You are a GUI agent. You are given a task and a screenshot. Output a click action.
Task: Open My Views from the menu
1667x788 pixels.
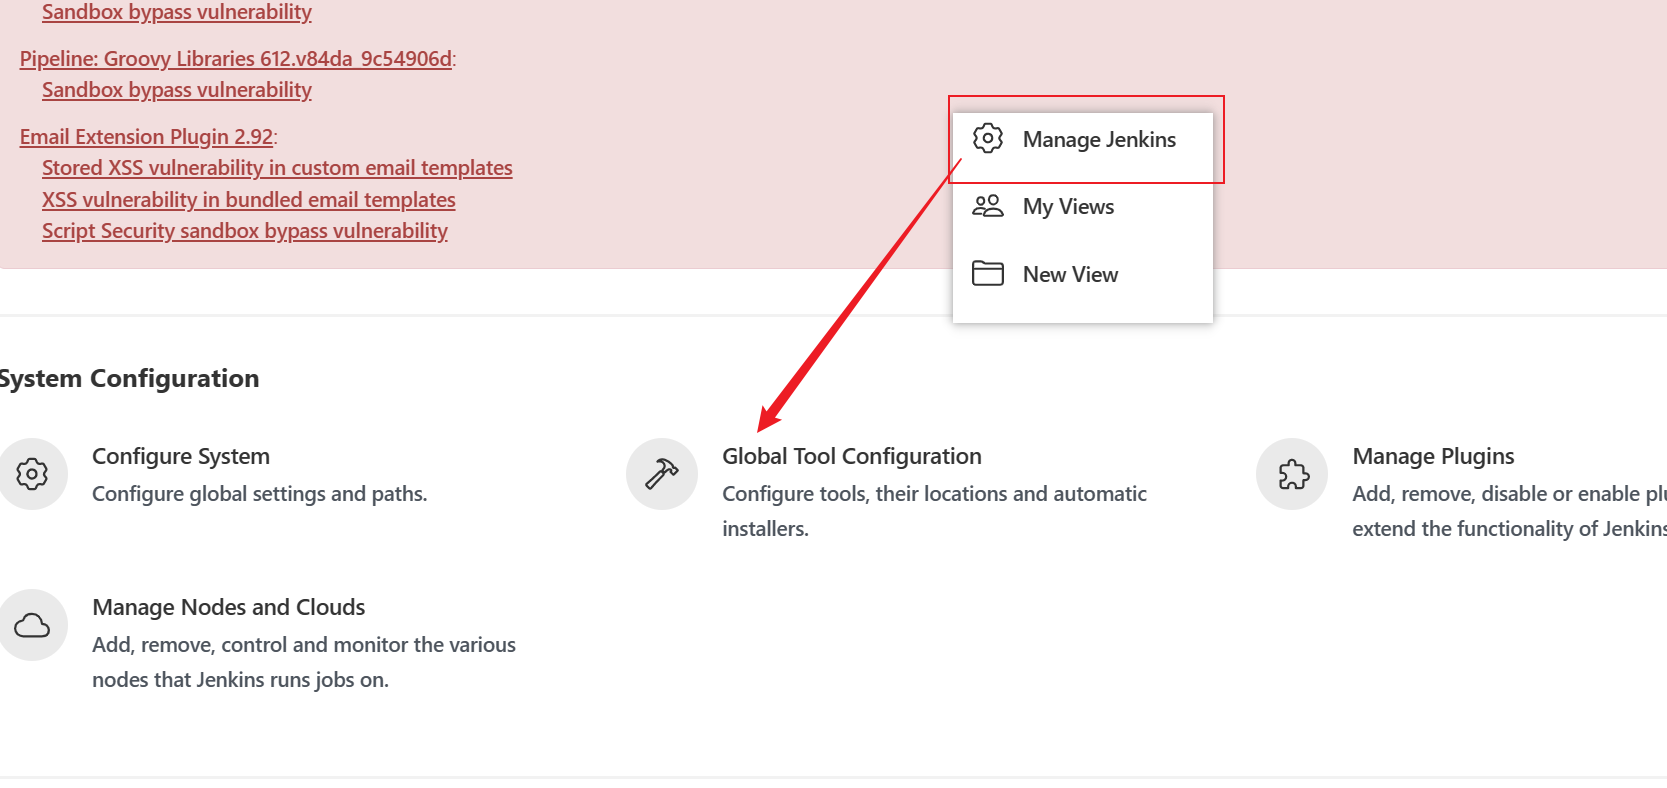point(1068,207)
